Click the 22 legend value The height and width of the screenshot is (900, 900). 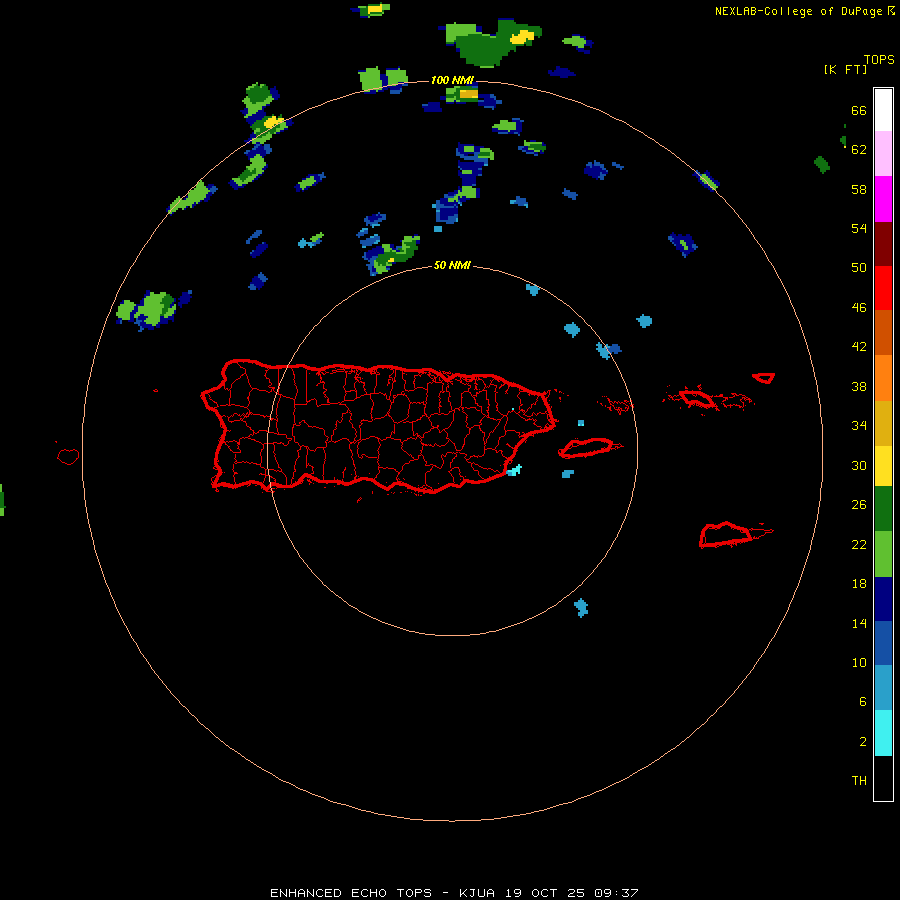(x=859, y=545)
